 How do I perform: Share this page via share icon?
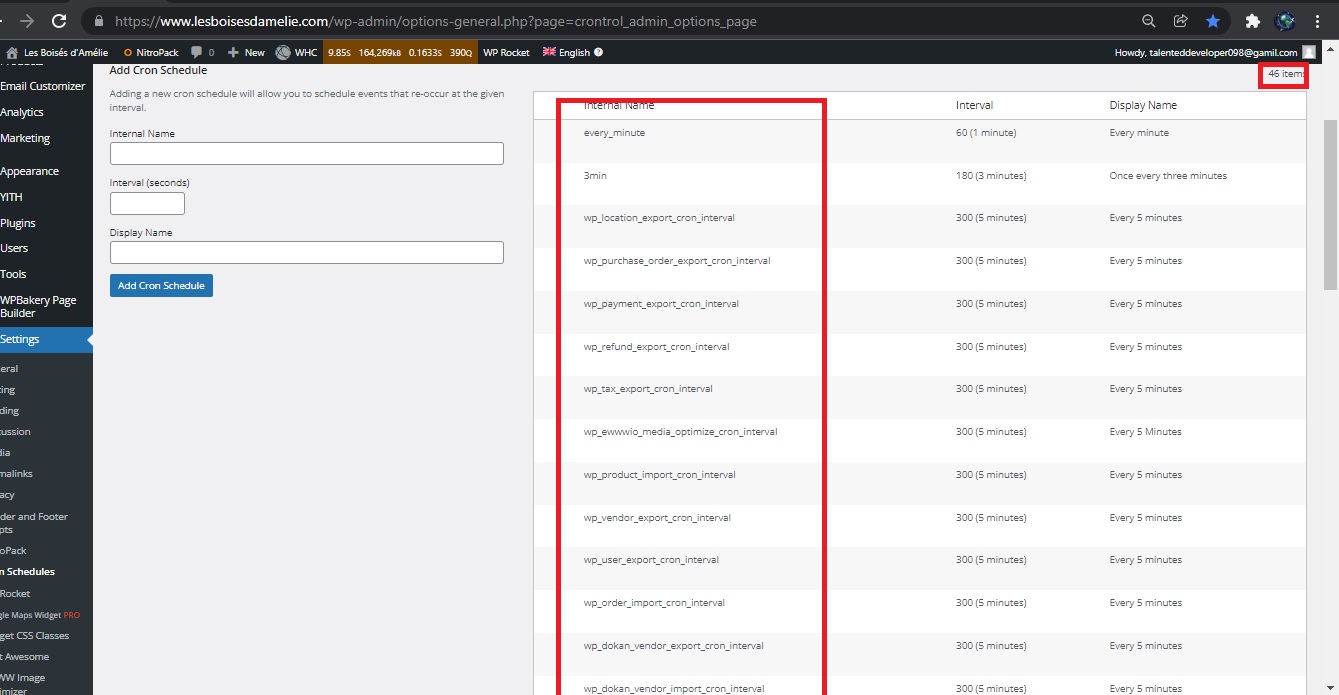1181,21
